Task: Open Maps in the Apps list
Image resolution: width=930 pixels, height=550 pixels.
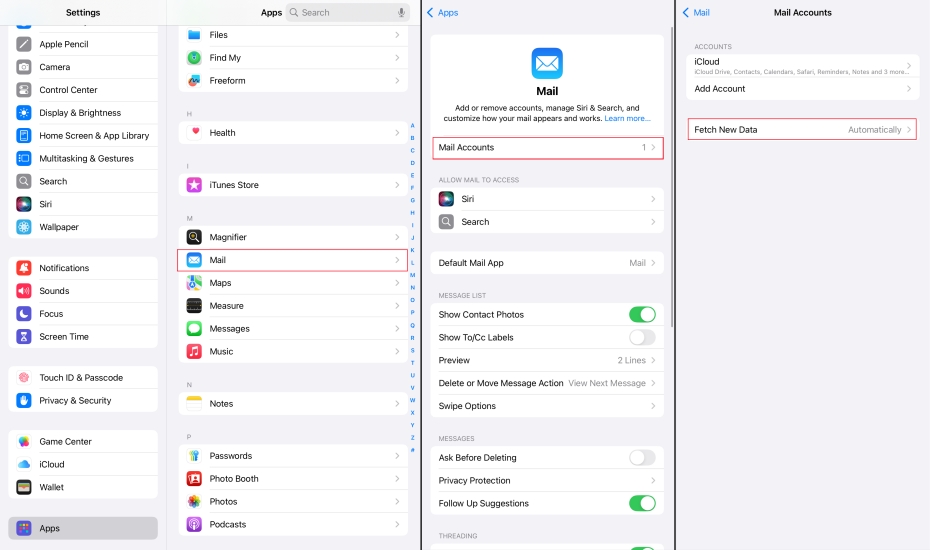Action: [x=293, y=283]
